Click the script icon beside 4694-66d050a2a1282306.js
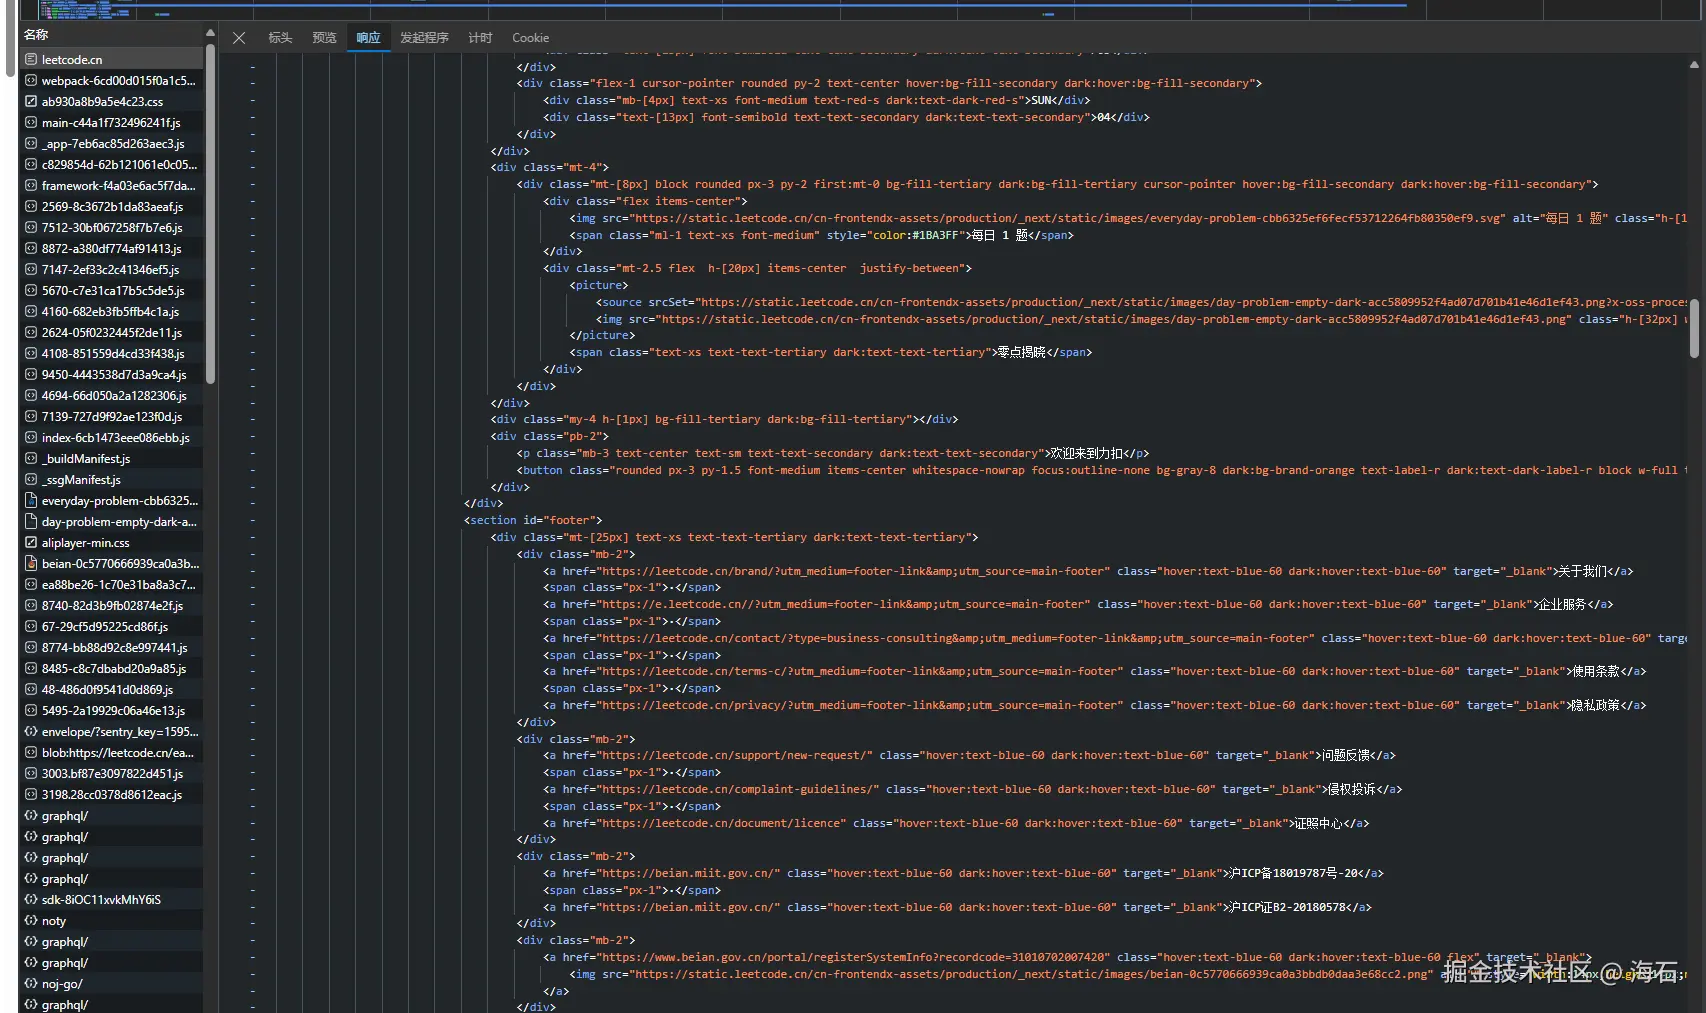 point(31,396)
